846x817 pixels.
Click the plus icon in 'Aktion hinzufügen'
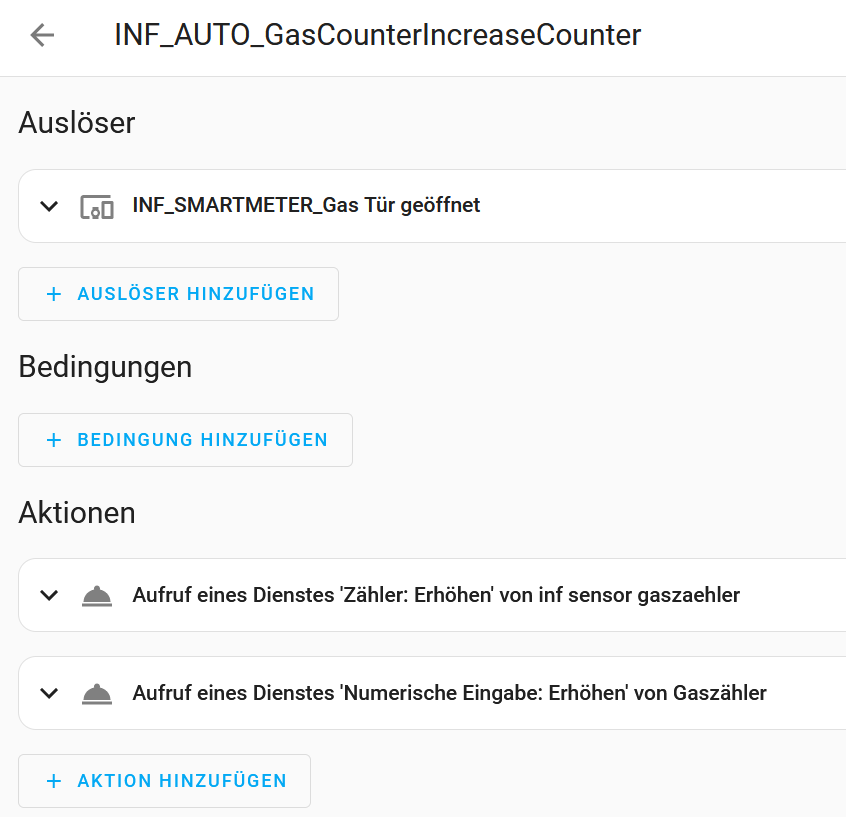click(54, 781)
